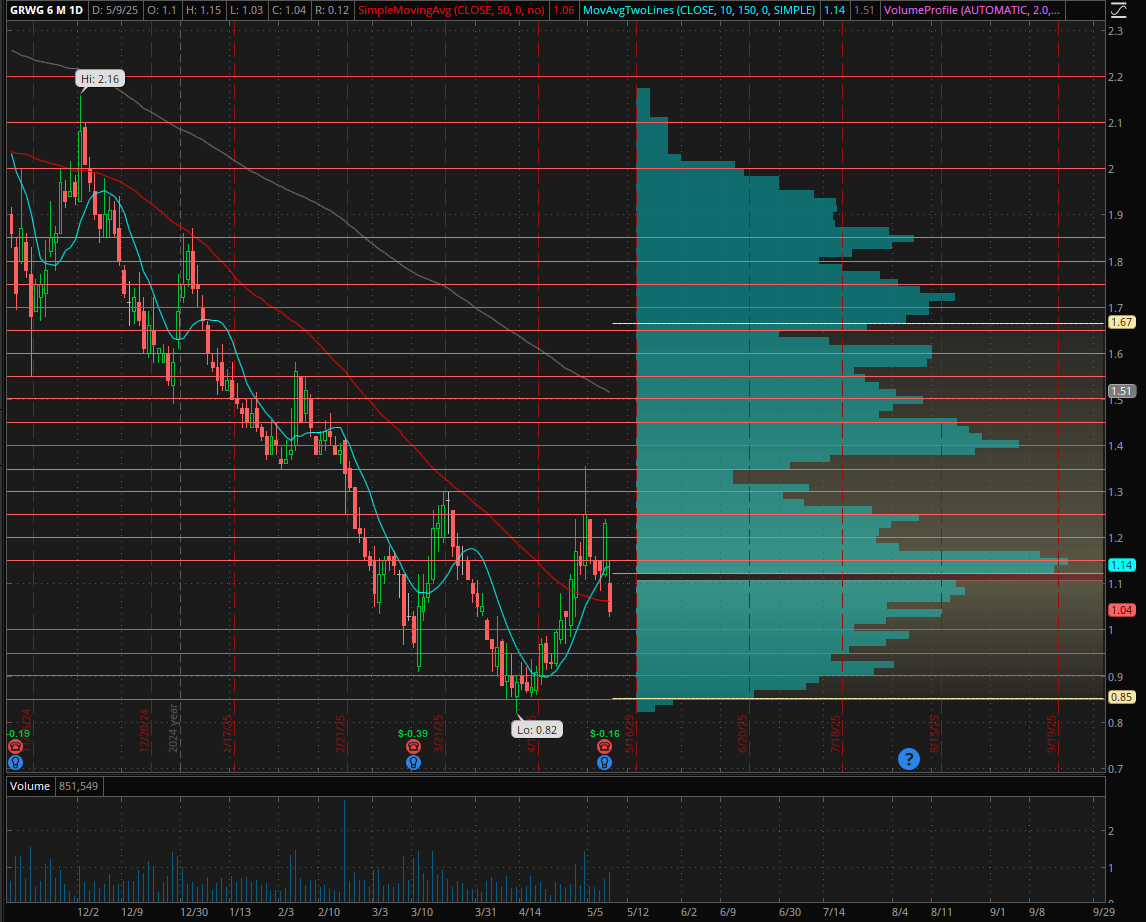Select the Volume subgraph label

point(28,786)
